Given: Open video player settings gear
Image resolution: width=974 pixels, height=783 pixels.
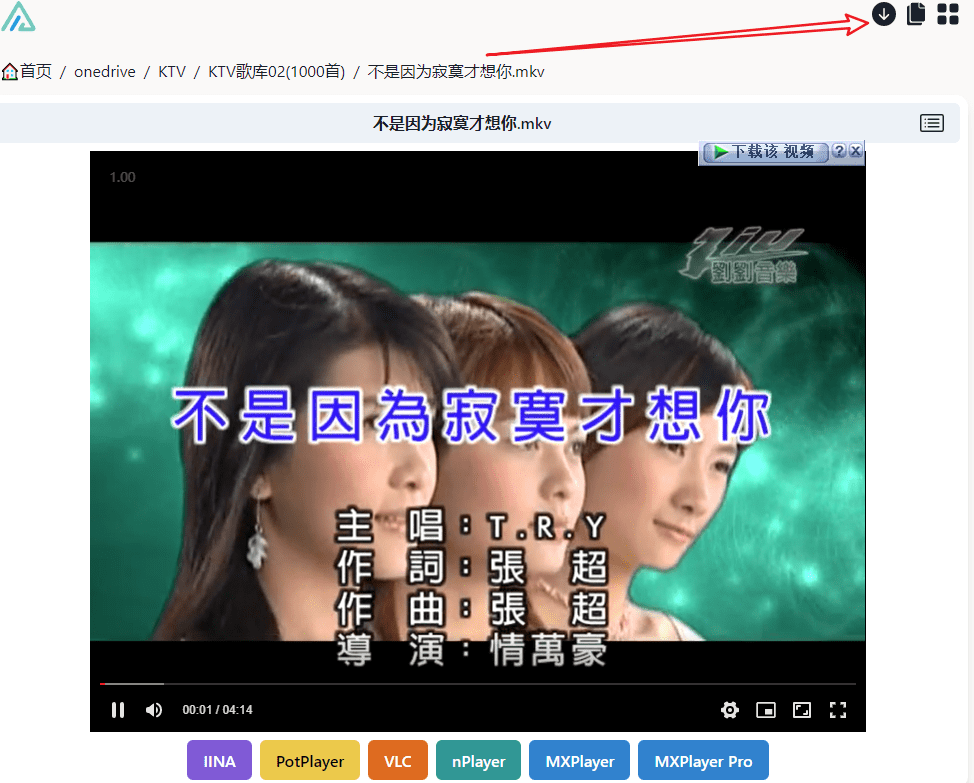Looking at the screenshot, I should pyautogui.click(x=730, y=710).
